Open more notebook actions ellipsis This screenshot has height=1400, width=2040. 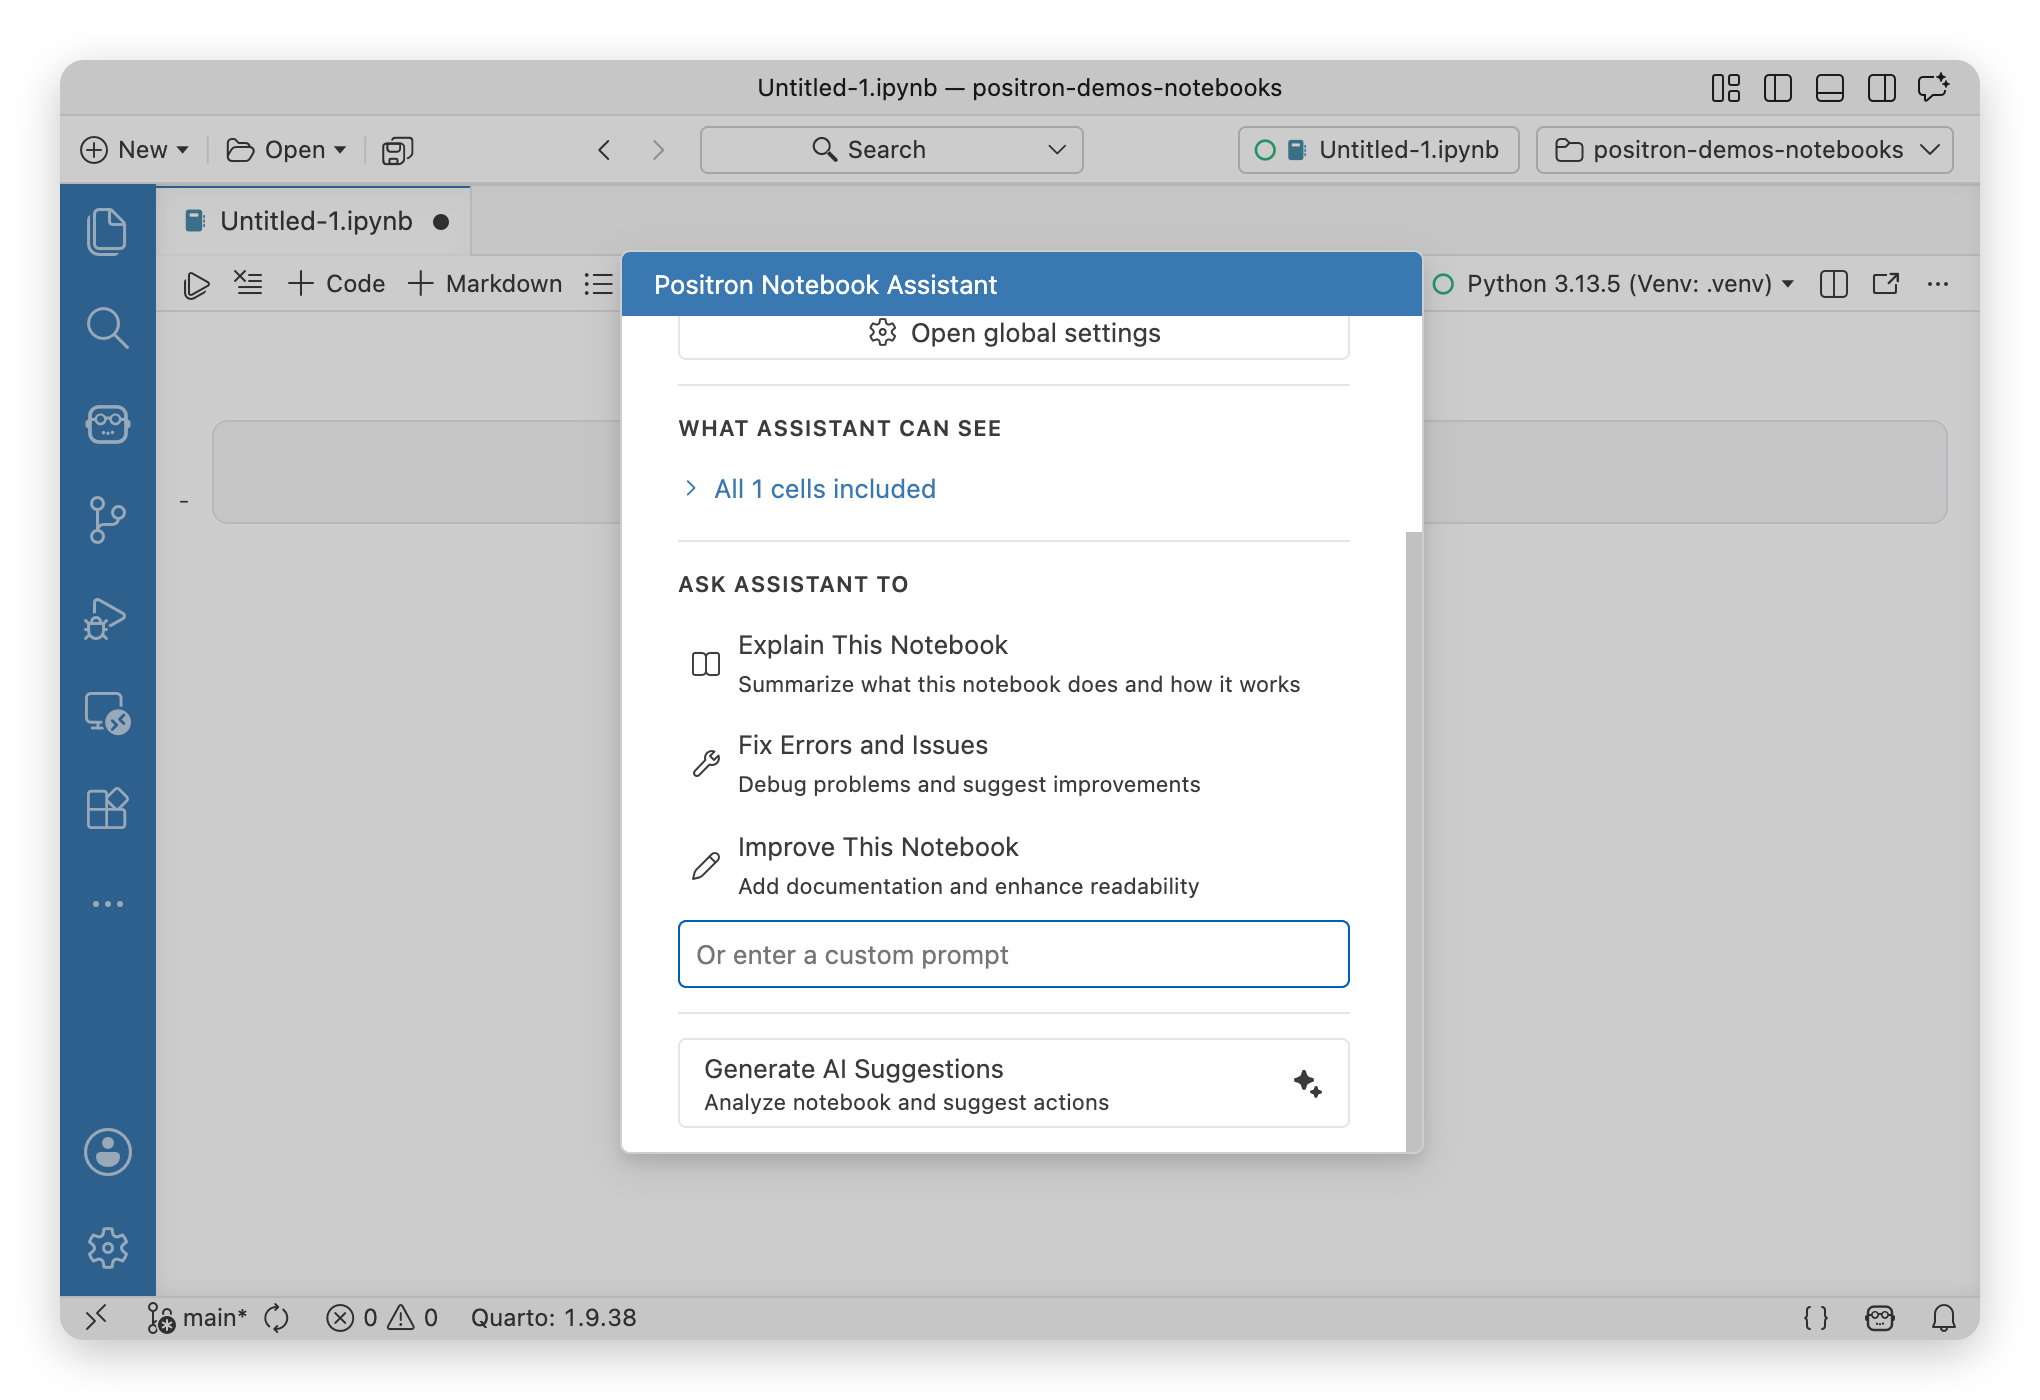1938,284
